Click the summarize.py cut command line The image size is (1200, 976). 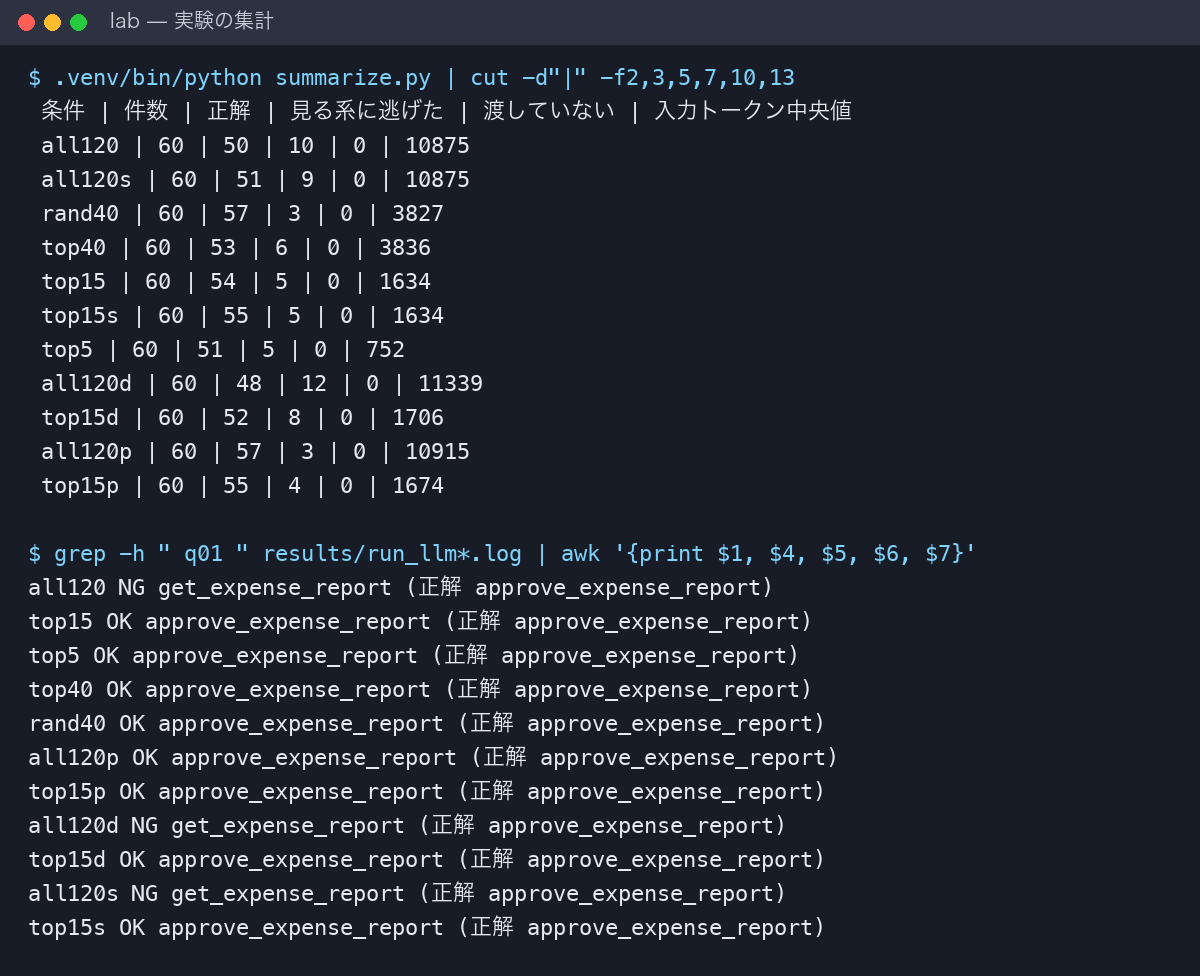point(412,78)
